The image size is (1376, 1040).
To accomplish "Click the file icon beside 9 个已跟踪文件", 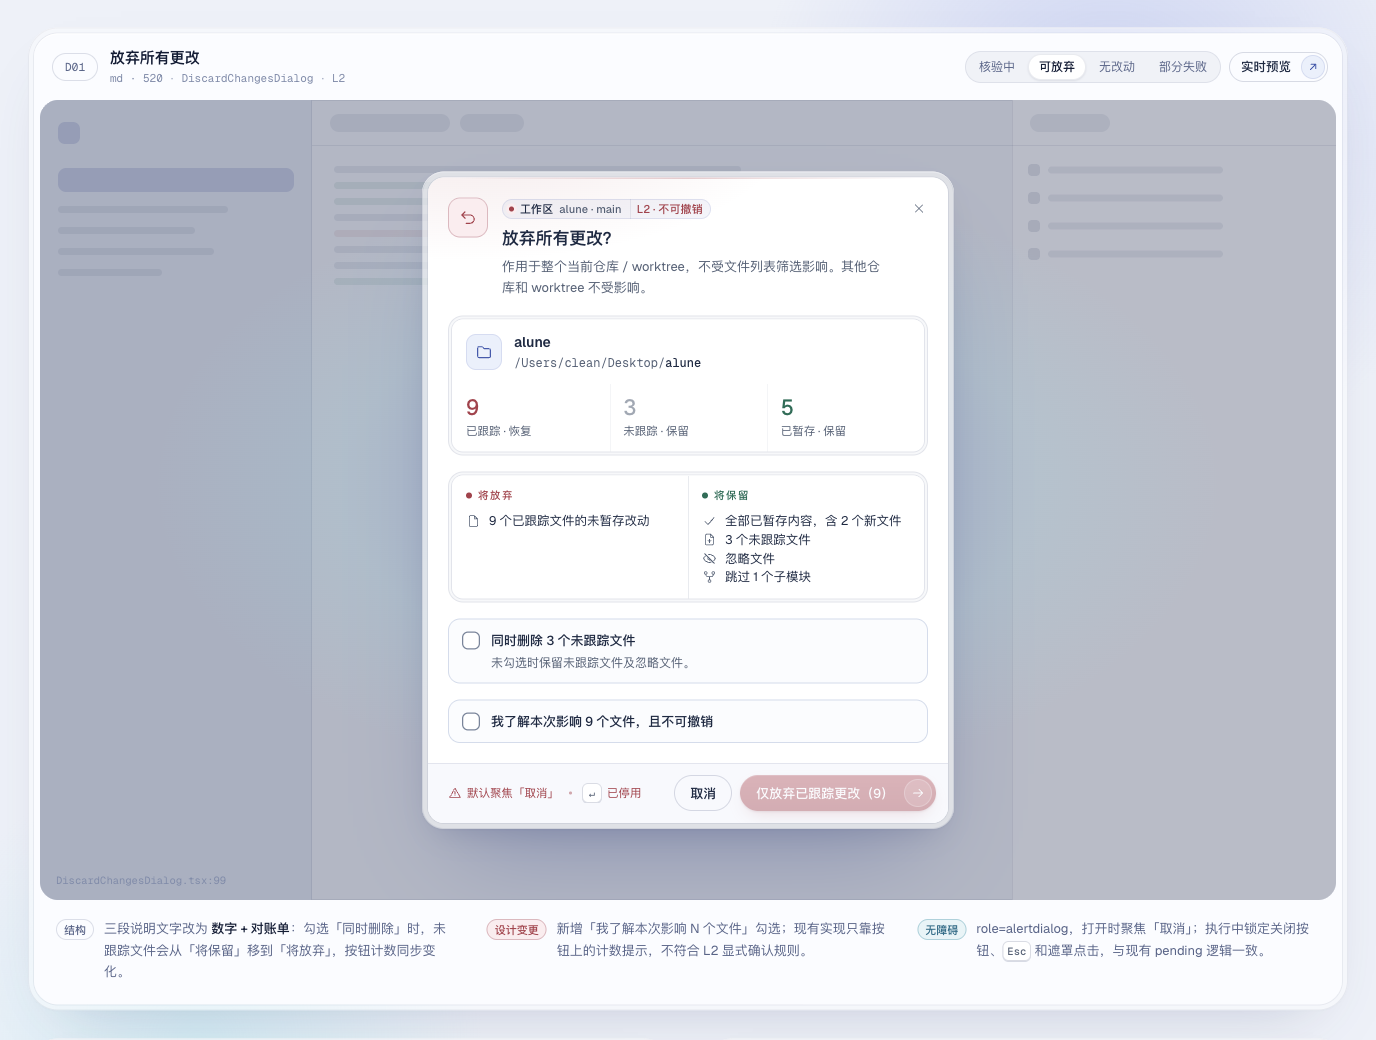I will [474, 521].
